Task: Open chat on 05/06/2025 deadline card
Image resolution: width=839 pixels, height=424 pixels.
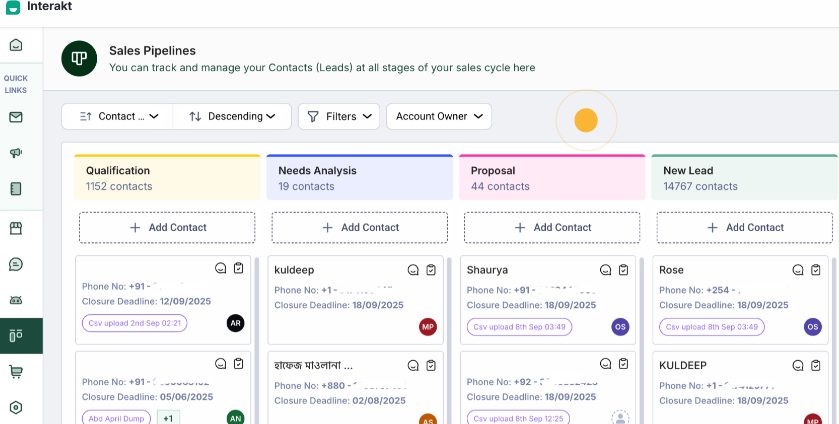Action: (x=220, y=364)
